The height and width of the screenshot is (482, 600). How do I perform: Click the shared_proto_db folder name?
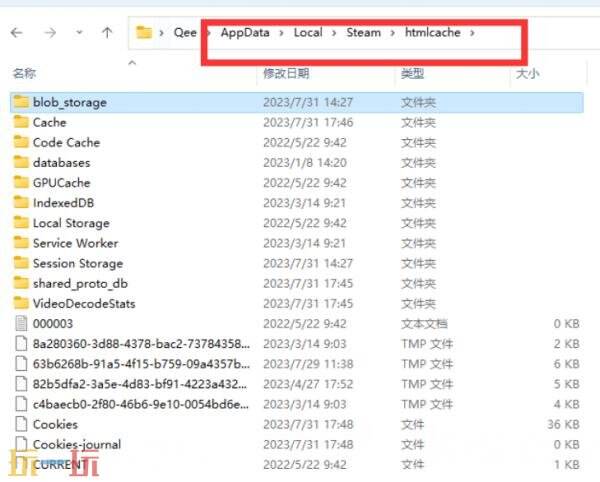point(80,284)
